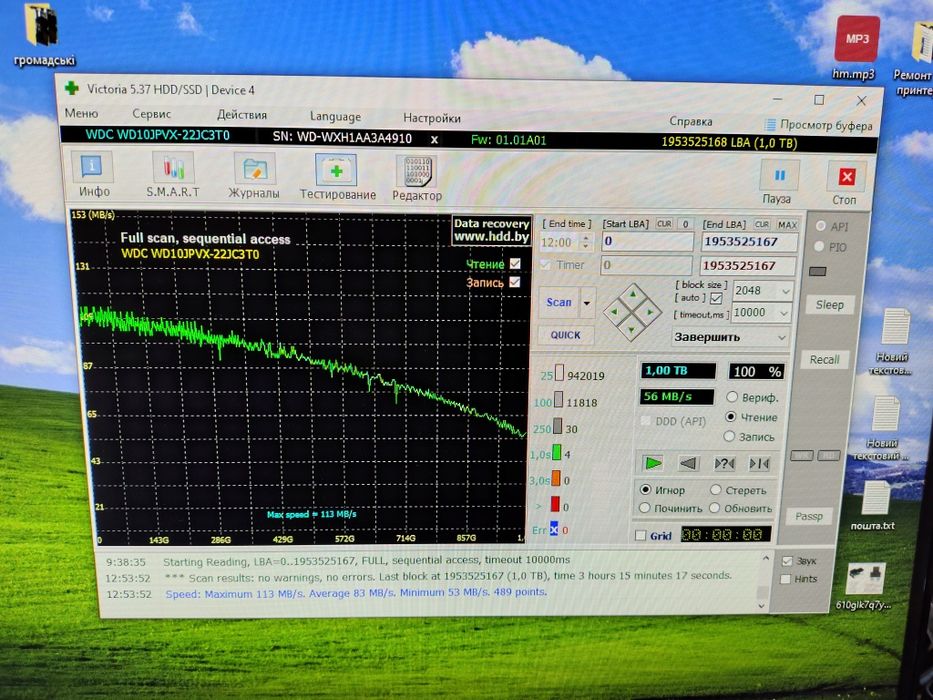The image size is (933, 700).
Task: Click the butterfly seek ▶|◀ button
Action: tap(759, 463)
